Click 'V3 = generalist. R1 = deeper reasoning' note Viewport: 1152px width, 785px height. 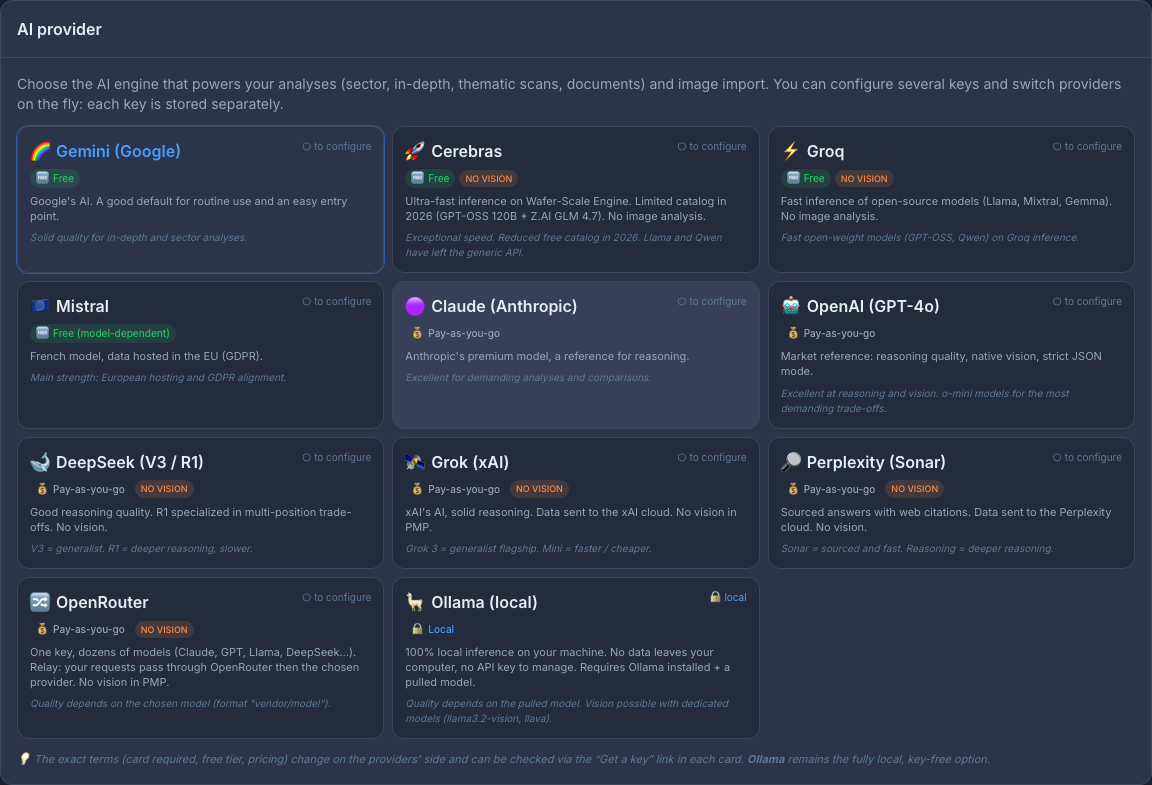point(141,548)
